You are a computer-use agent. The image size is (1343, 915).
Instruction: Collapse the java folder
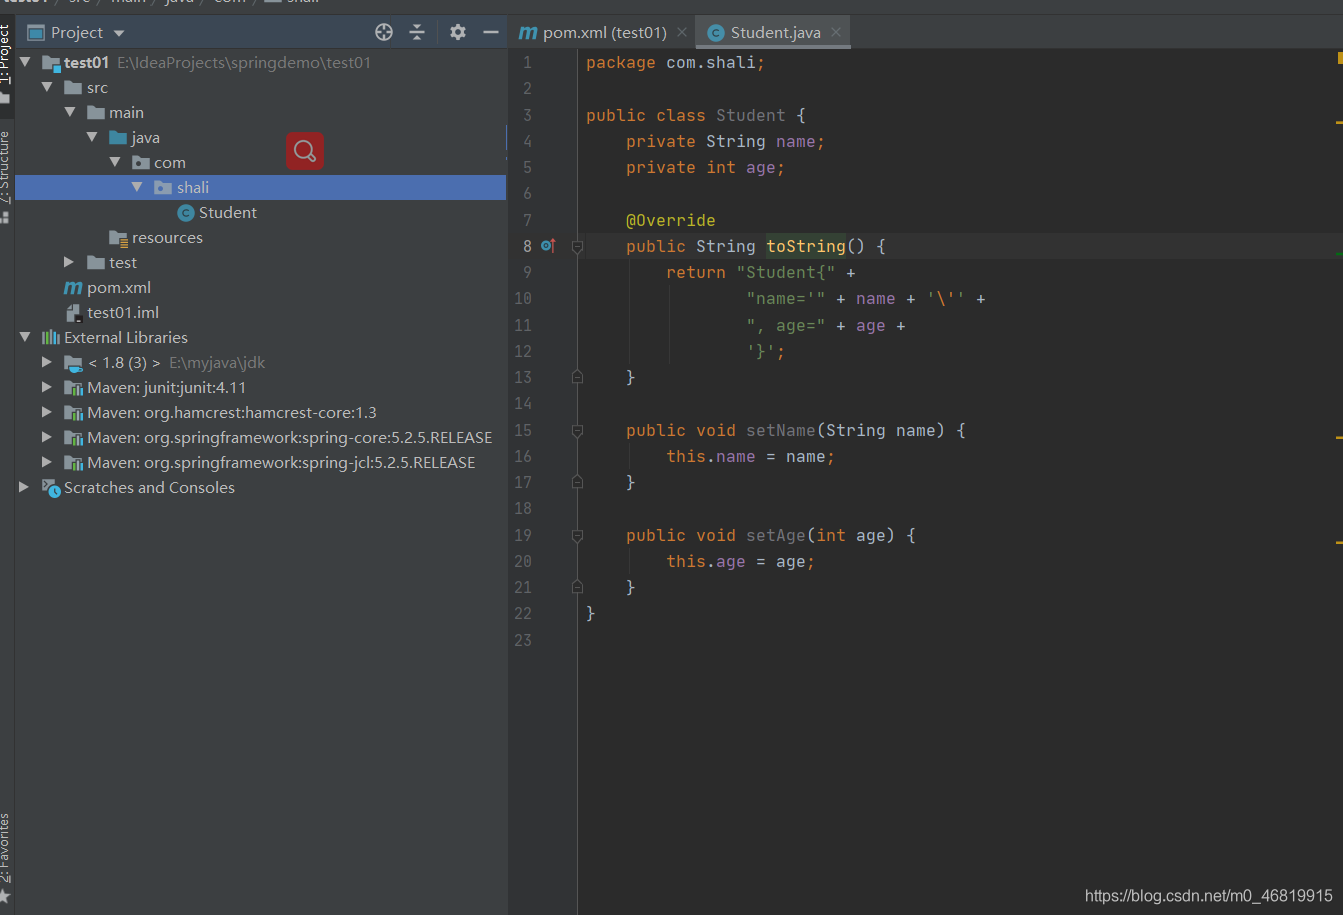point(92,137)
